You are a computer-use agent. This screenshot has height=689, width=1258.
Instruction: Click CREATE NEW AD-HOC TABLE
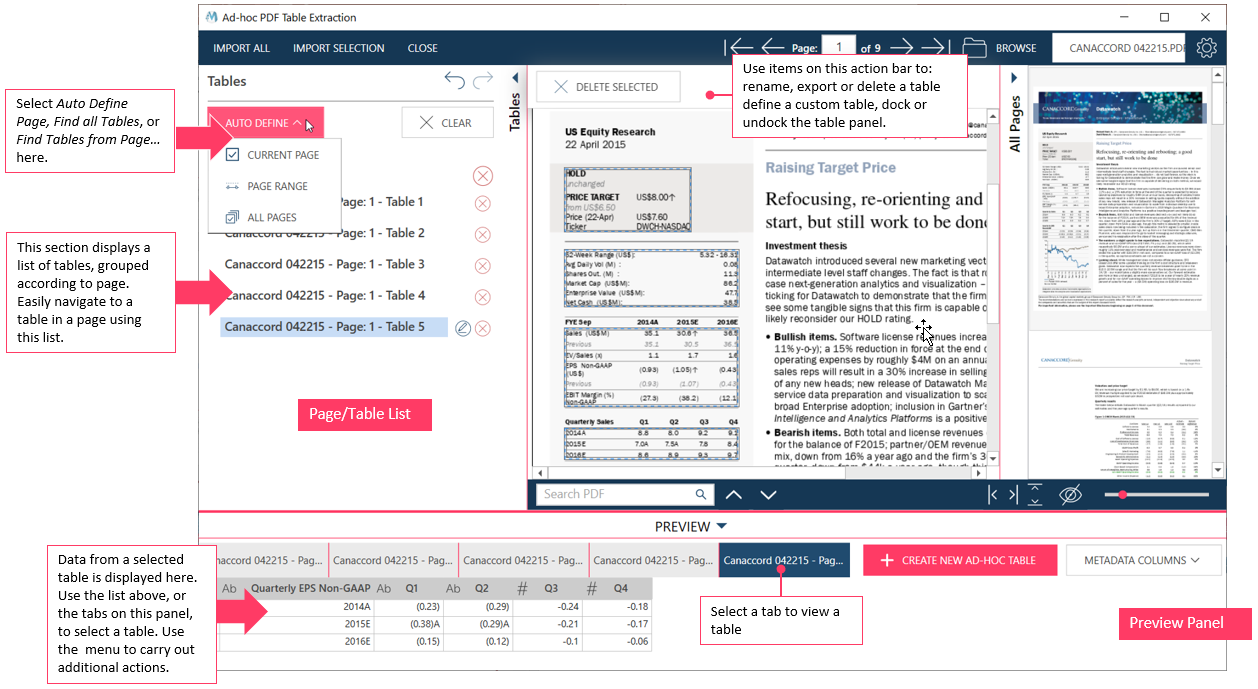960,560
